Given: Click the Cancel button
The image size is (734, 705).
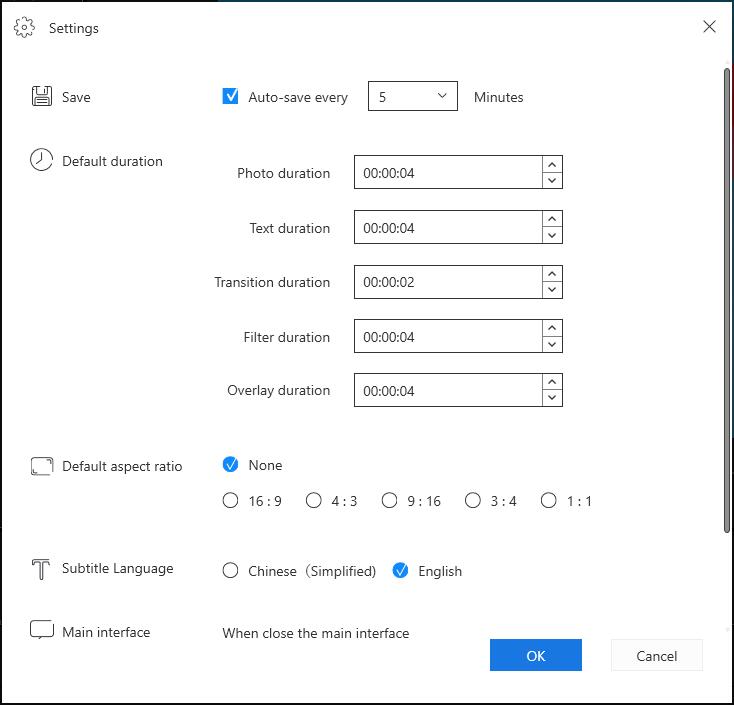Looking at the screenshot, I should [657, 655].
